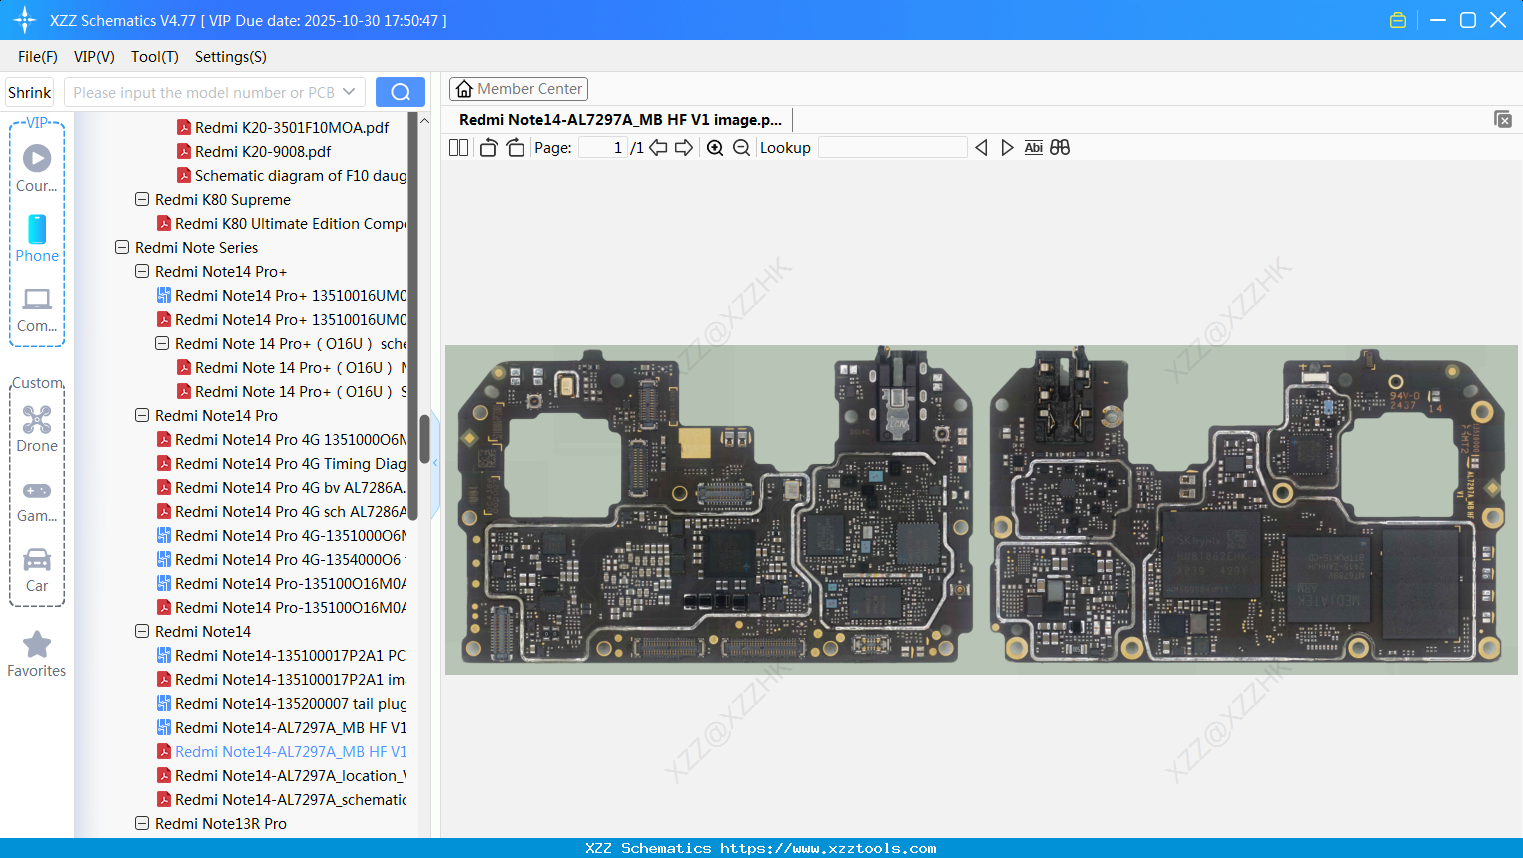1523x858 pixels.
Task: Open the VIP menu
Action: click(x=93, y=57)
